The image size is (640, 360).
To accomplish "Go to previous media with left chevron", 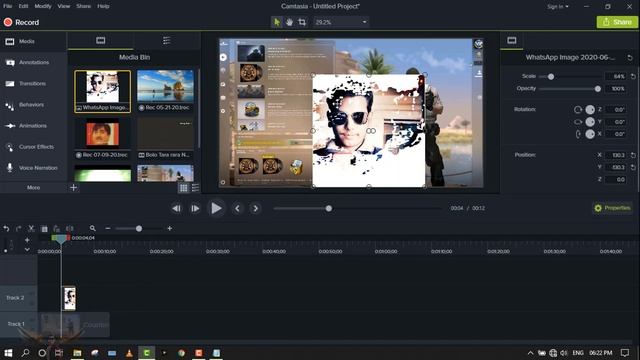I will pyautogui.click(x=237, y=208).
